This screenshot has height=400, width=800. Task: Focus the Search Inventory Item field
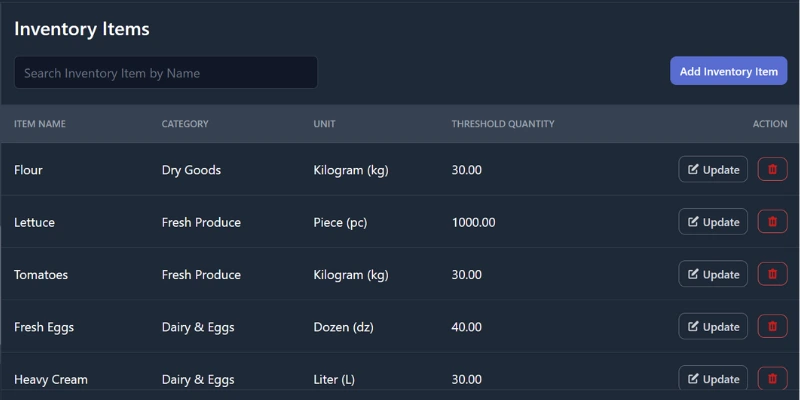[166, 73]
